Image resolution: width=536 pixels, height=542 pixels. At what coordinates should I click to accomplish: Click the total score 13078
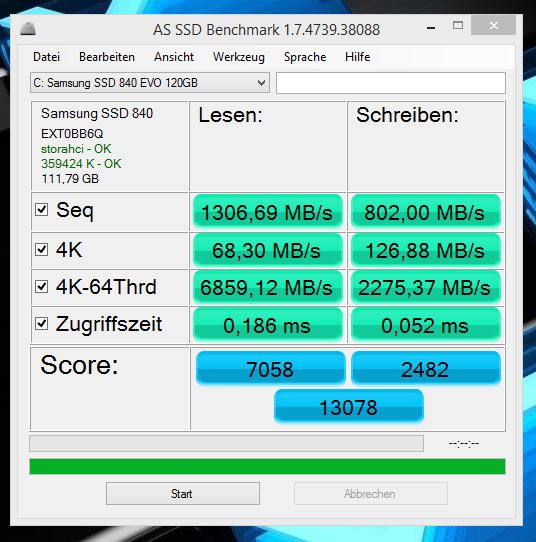pyautogui.click(x=349, y=406)
